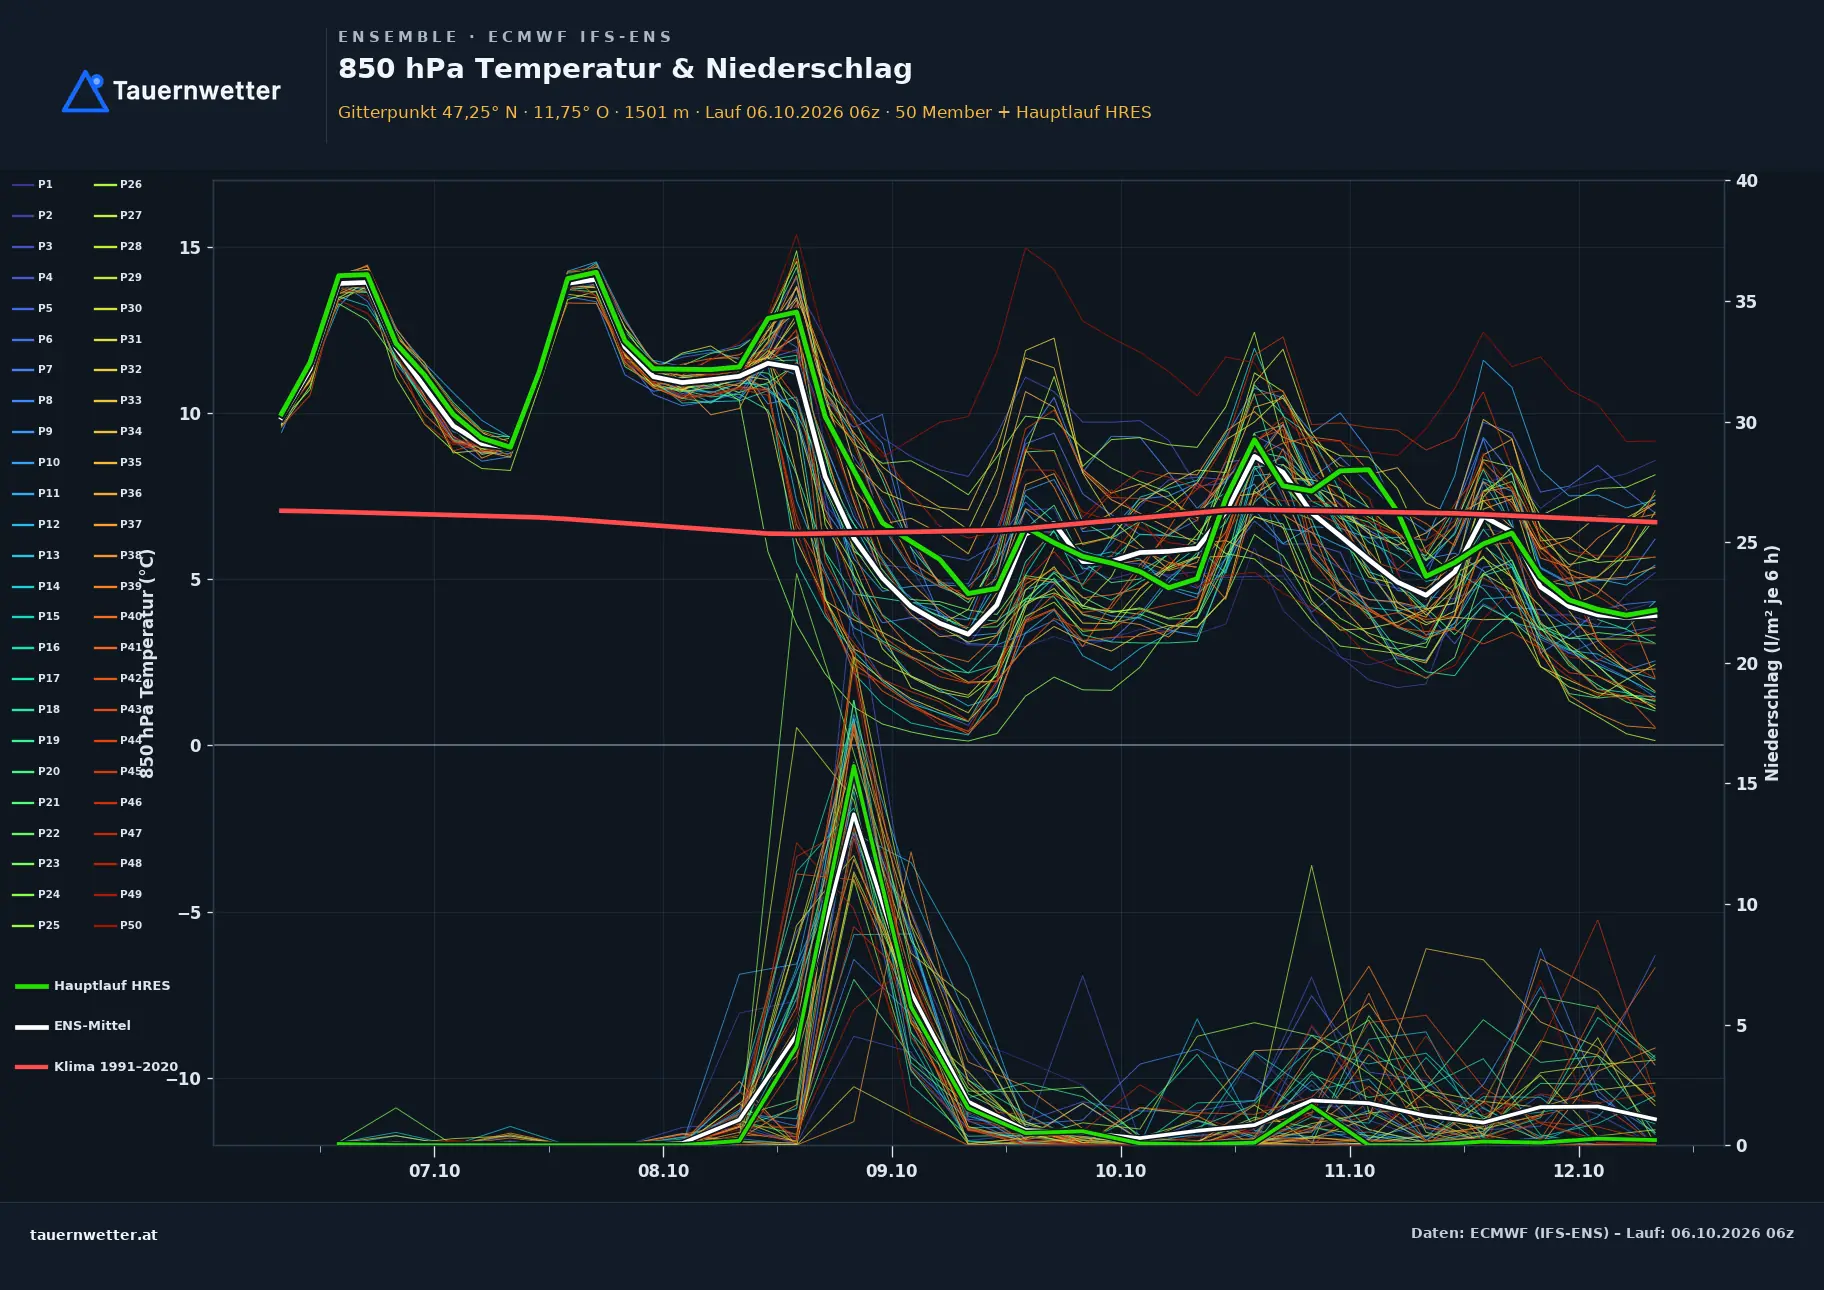Toggle the ENS-Mittel legend entry
Viewport: 1824px width, 1290px height.
coord(73,1026)
